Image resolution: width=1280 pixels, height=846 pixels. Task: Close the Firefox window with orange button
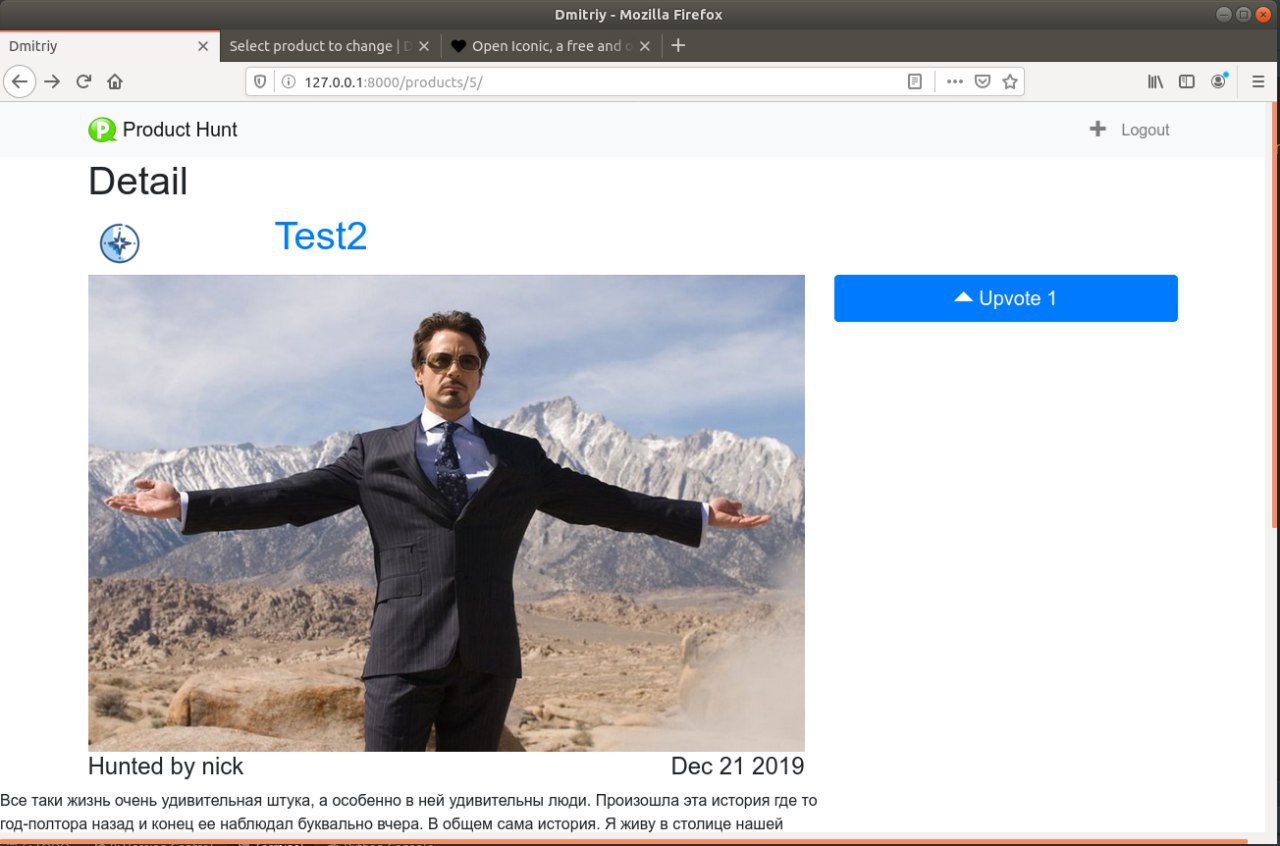coord(1263,14)
